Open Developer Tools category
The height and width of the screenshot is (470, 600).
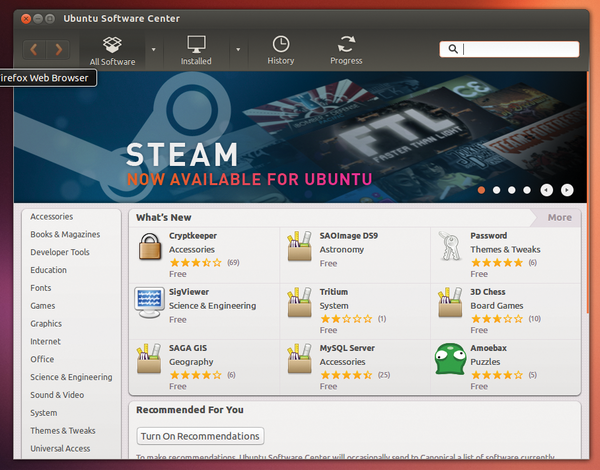[60, 252]
